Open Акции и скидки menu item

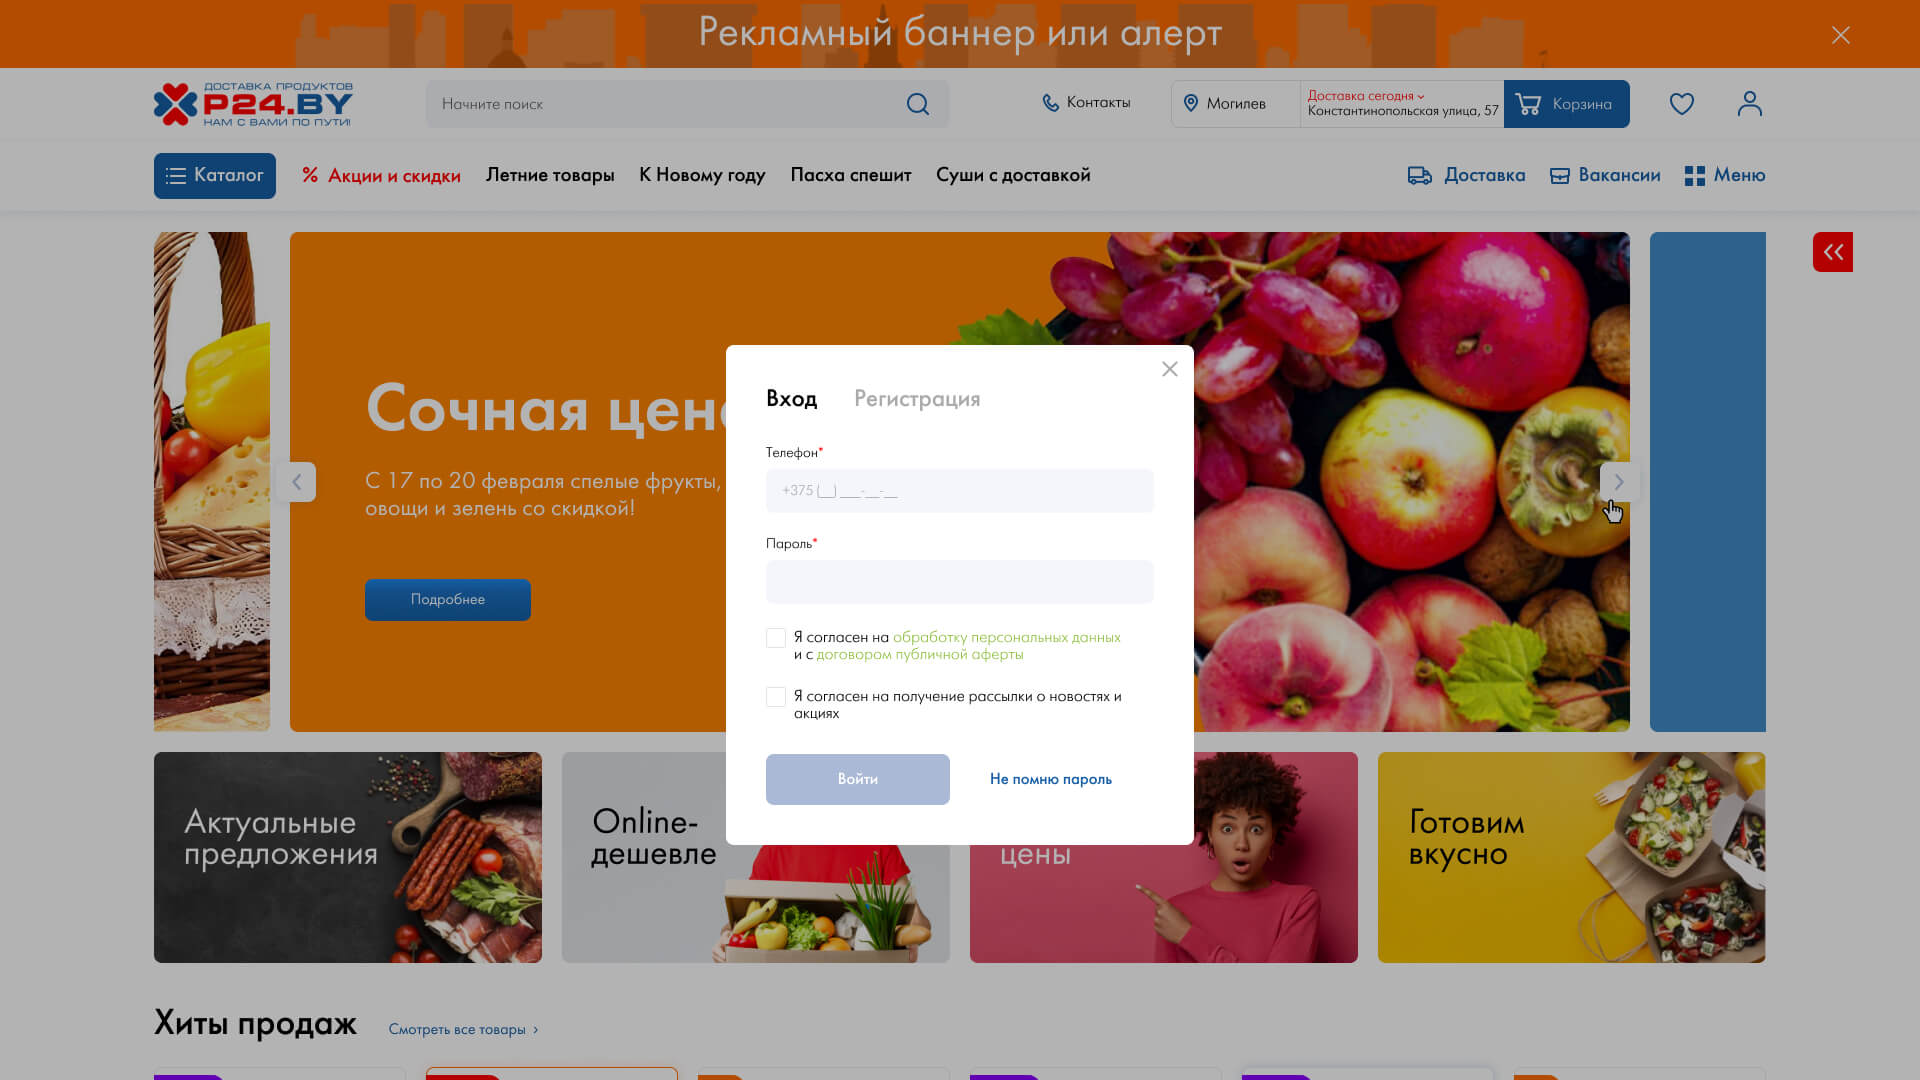click(x=381, y=176)
